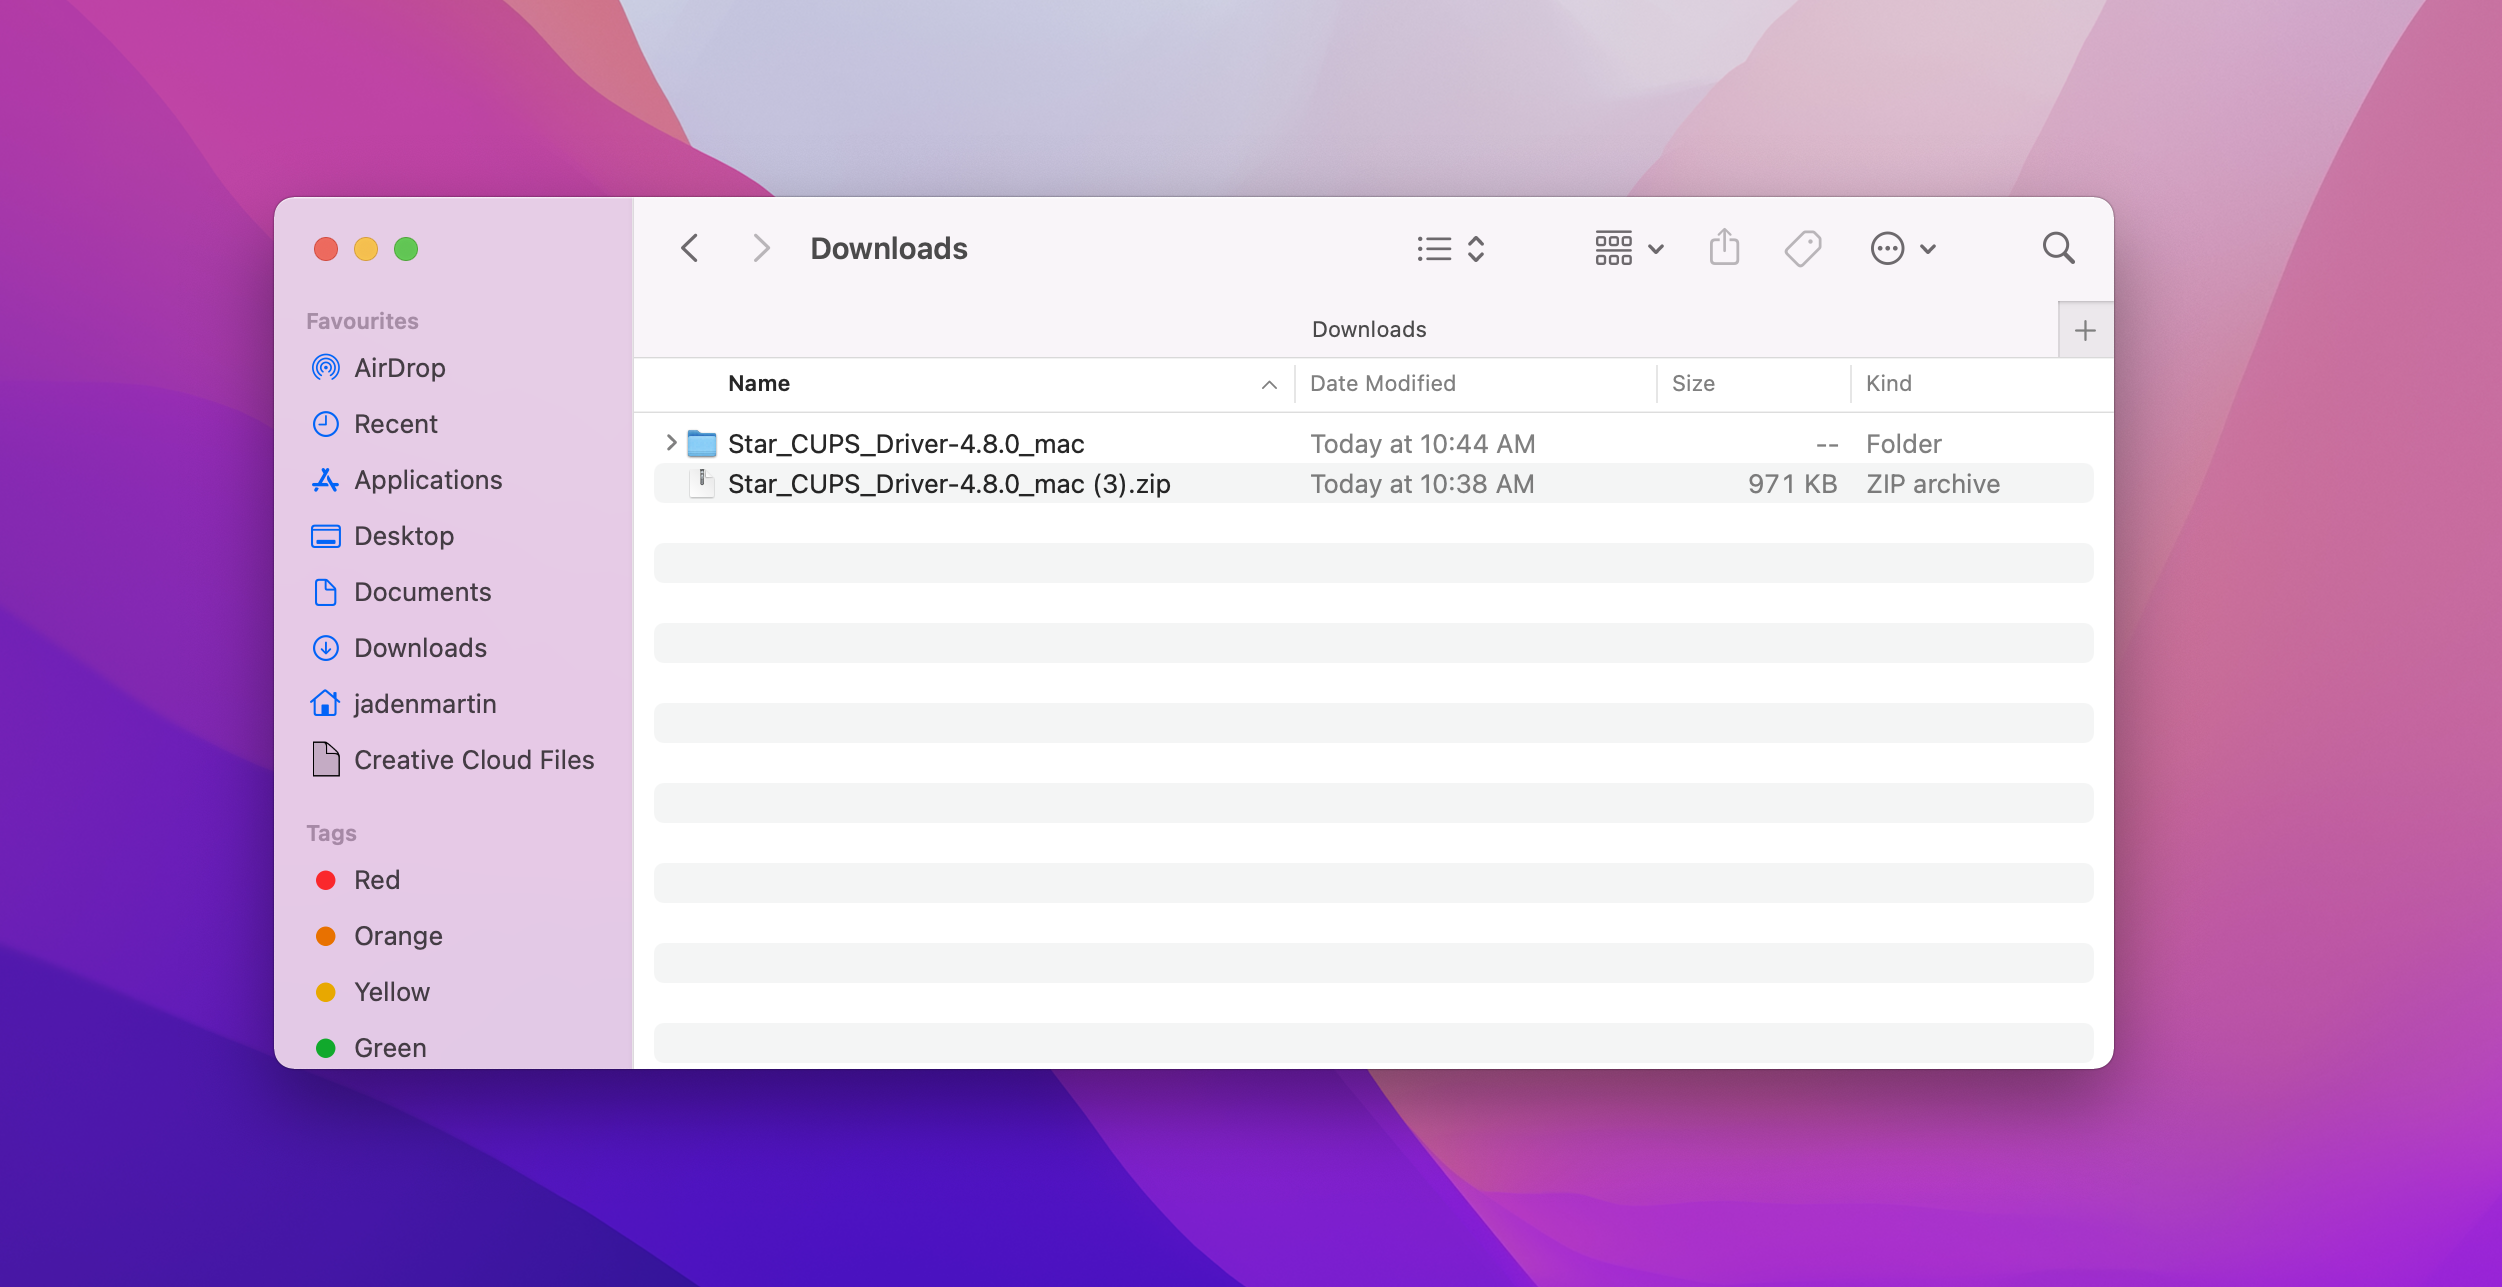Open the Group By dropdown
Image resolution: width=2502 pixels, height=1287 pixels.
tap(1628, 248)
